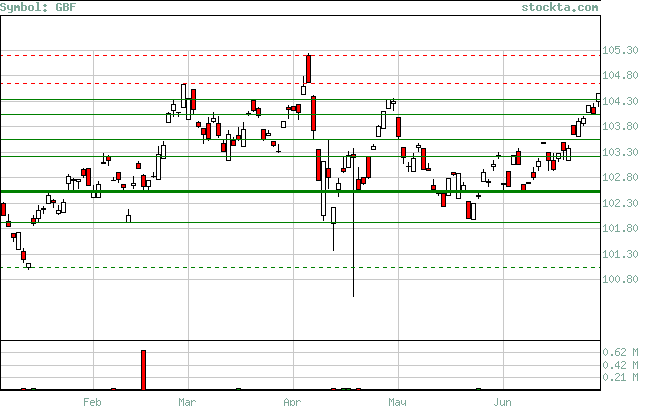Click the 'Symbol: GBF' label

38,7
